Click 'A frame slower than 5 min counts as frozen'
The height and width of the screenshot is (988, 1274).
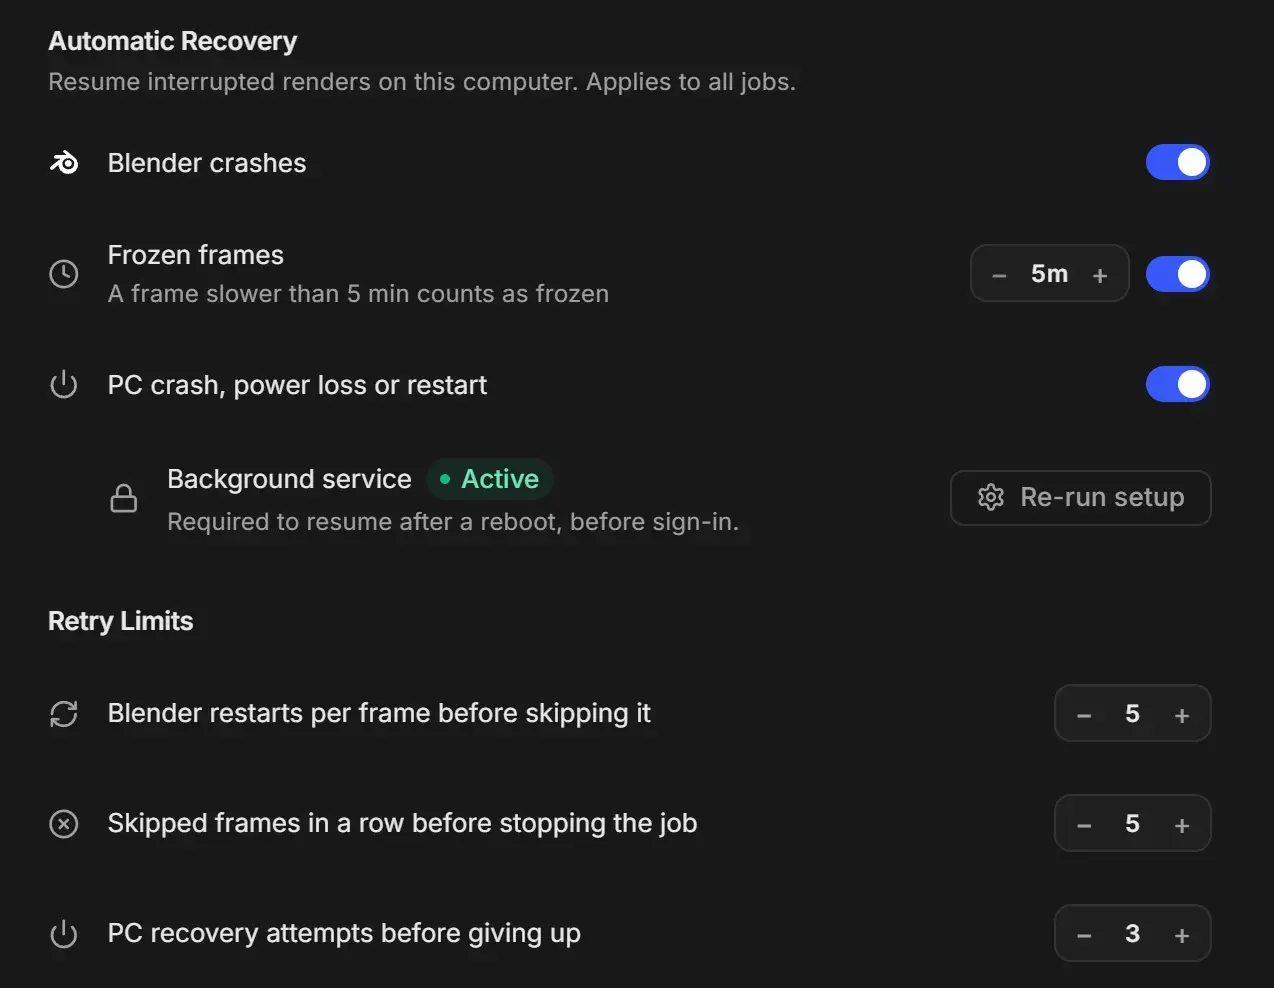pyautogui.click(x=358, y=294)
